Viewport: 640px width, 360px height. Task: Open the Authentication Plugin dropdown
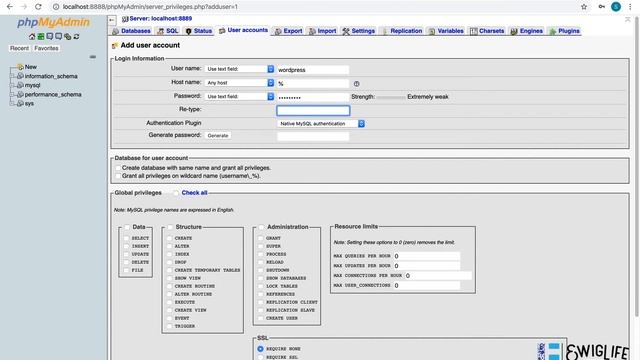tap(321, 123)
